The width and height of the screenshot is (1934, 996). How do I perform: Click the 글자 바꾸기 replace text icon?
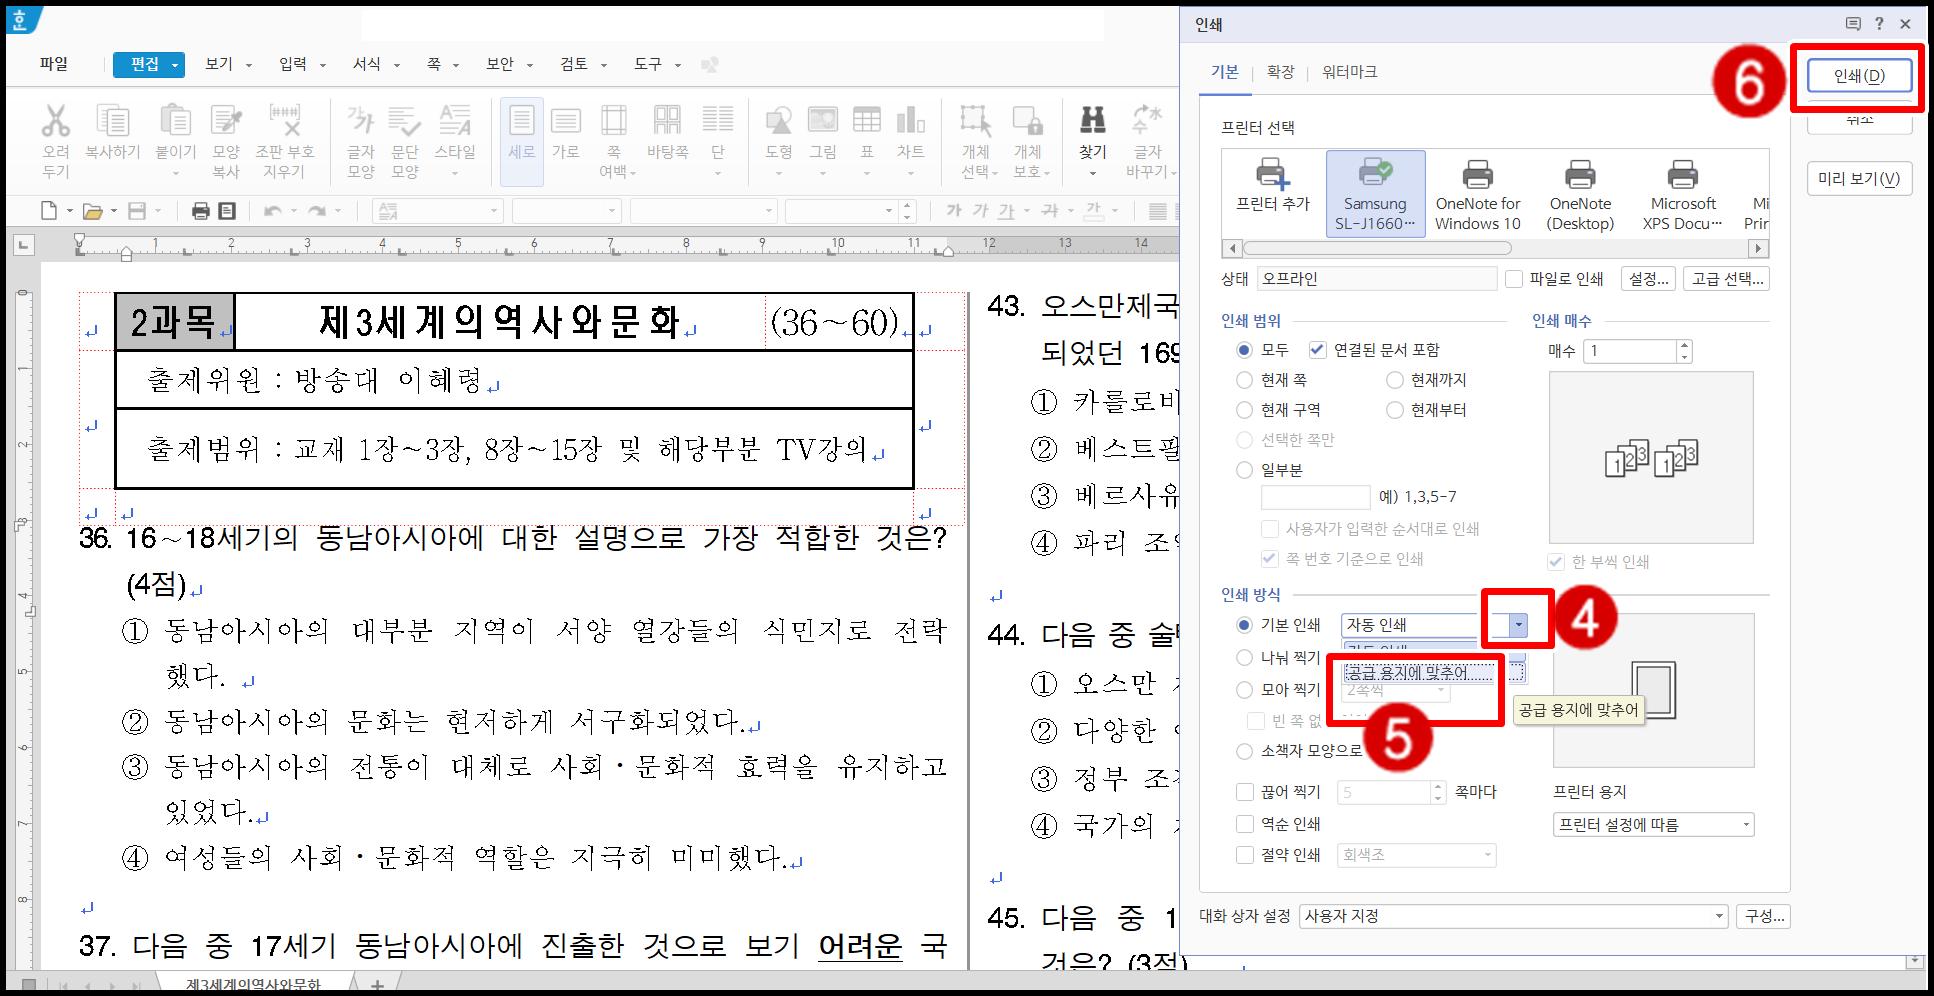1146,121
